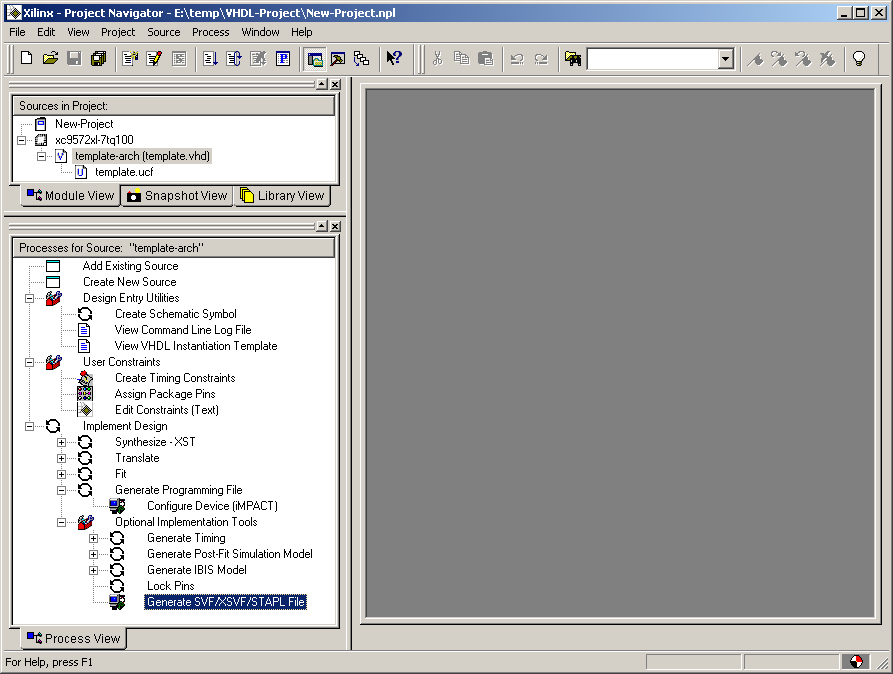
Task: Select the Lock Pins process
Action: [x=171, y=586]
